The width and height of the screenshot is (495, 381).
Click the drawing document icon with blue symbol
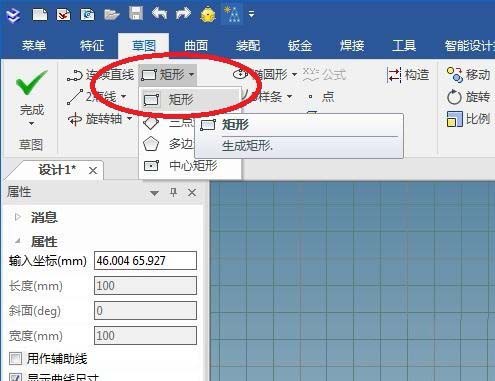point(87,15)
